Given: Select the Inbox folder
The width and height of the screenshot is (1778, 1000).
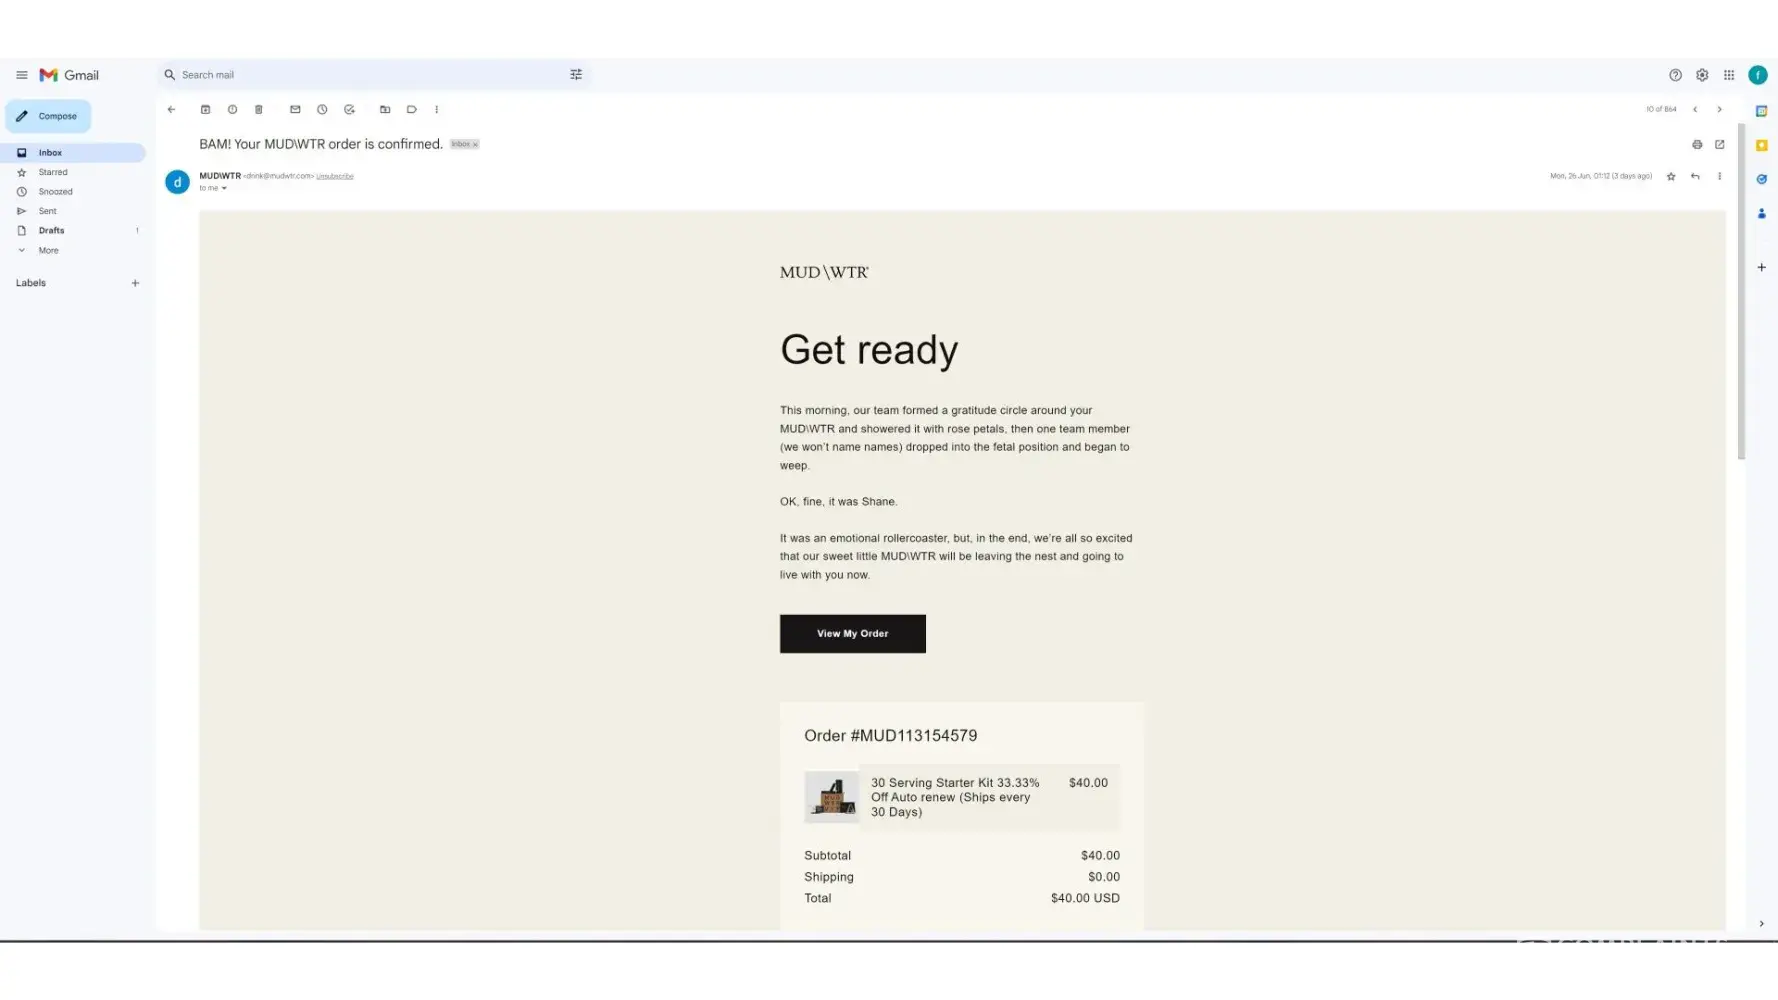Looking at the screenshot, I should point(73,153).
